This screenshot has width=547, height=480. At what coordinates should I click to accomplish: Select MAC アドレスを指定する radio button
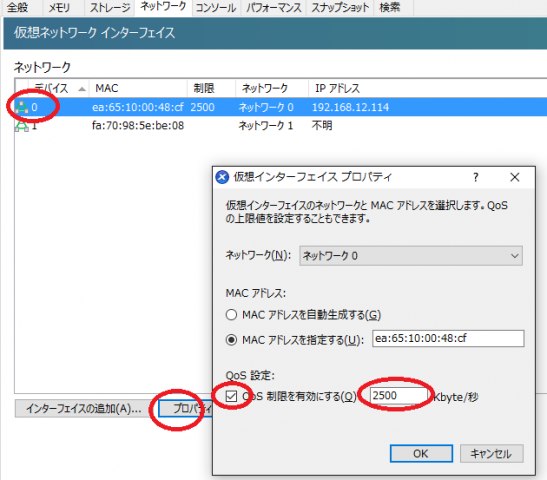[231, 339]
